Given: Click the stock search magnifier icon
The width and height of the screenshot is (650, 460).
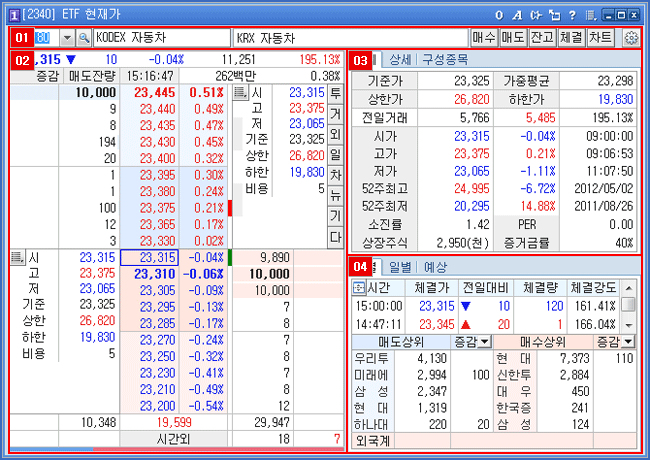Looking at the screenshot, I should [x=82, y=37].
